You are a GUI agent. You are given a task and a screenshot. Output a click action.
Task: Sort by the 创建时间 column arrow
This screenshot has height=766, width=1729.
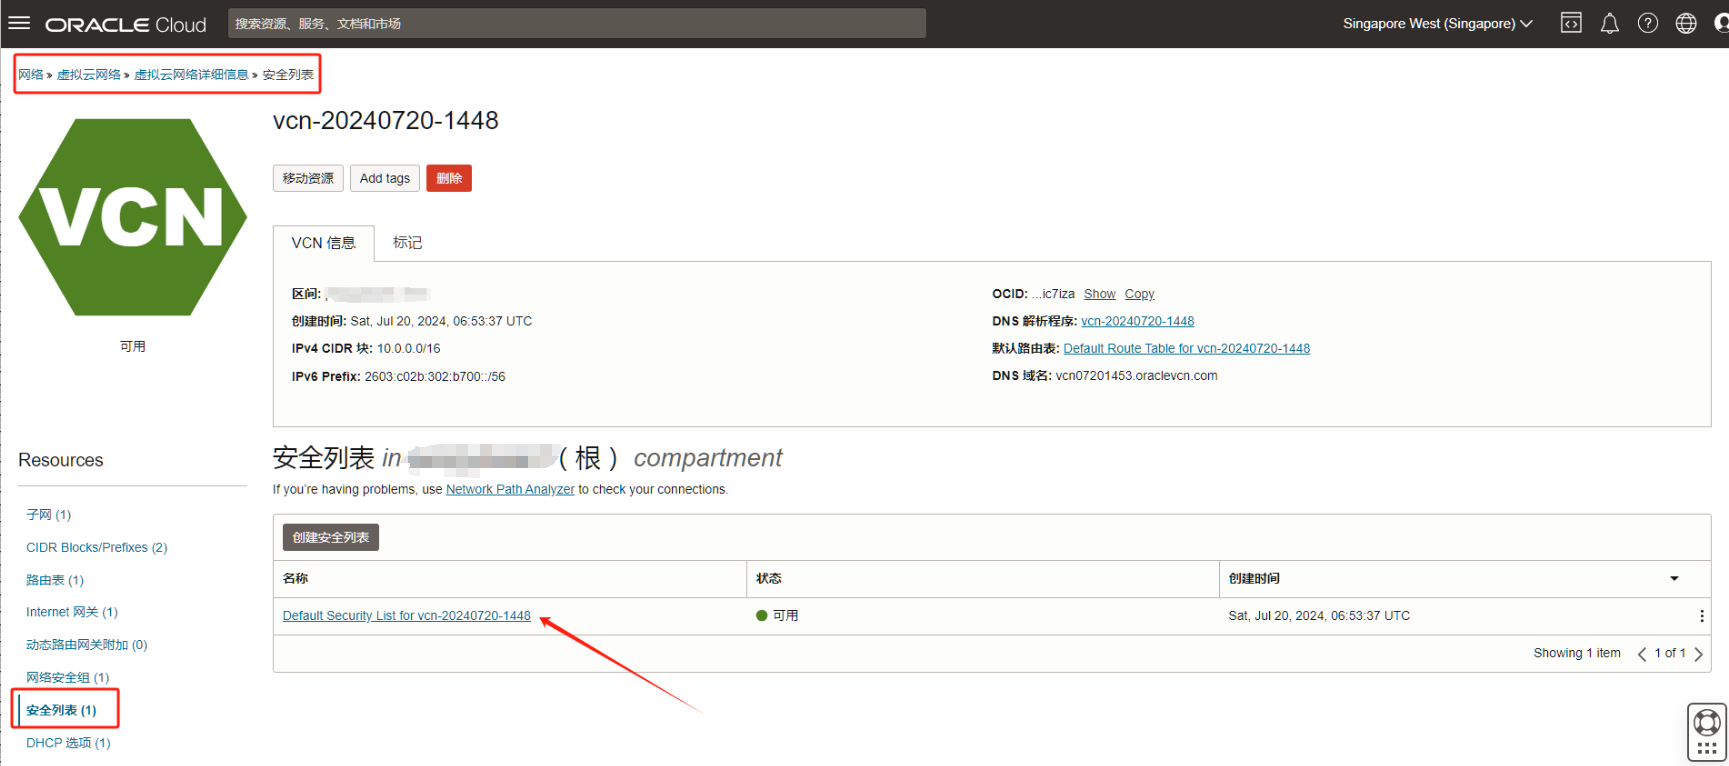pyautogui.click(x=1674, y=579)
